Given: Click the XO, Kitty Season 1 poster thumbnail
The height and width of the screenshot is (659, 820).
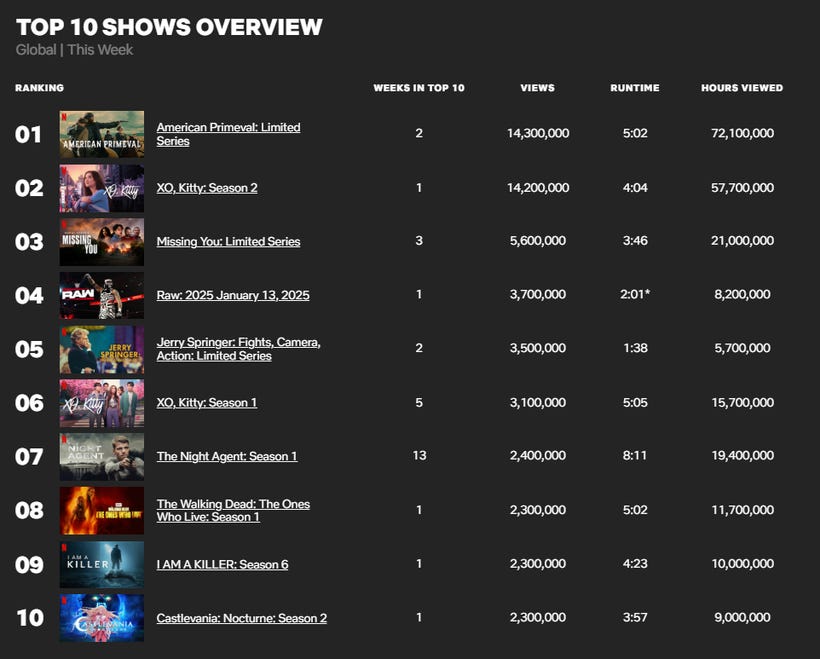Looking at the screenshot, I should tap(101, 403).
